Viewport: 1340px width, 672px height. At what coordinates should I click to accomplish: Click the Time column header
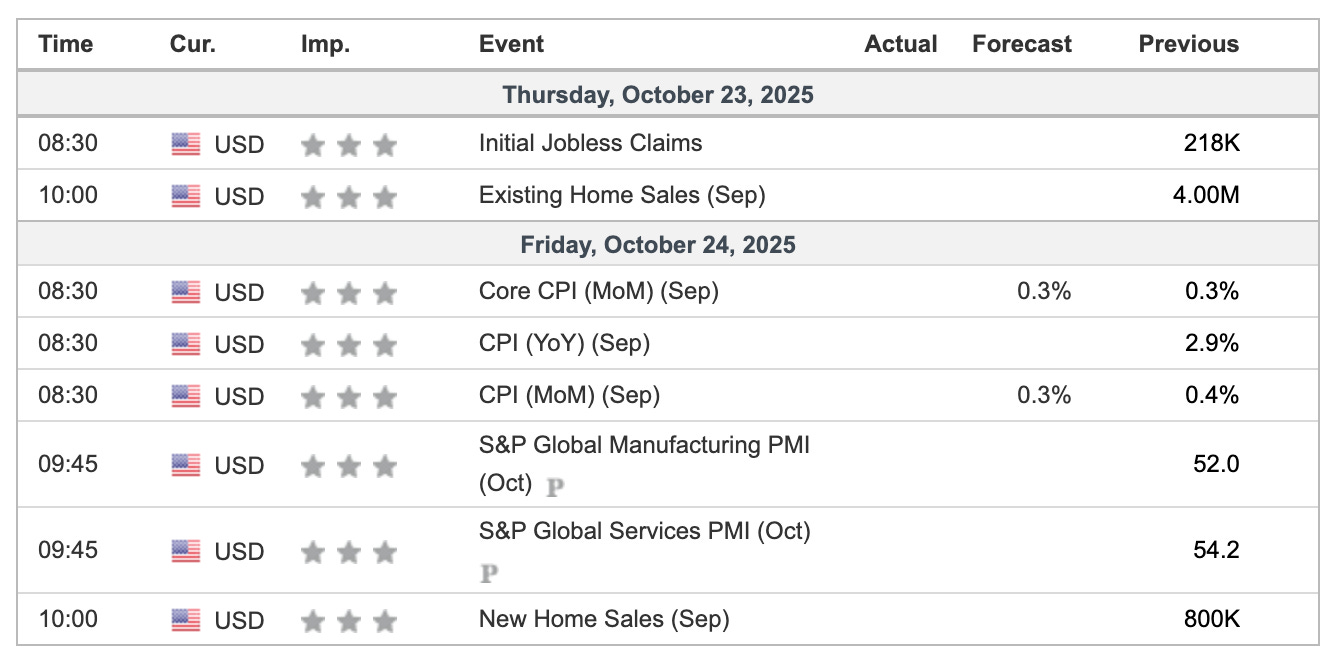point(65,44)
